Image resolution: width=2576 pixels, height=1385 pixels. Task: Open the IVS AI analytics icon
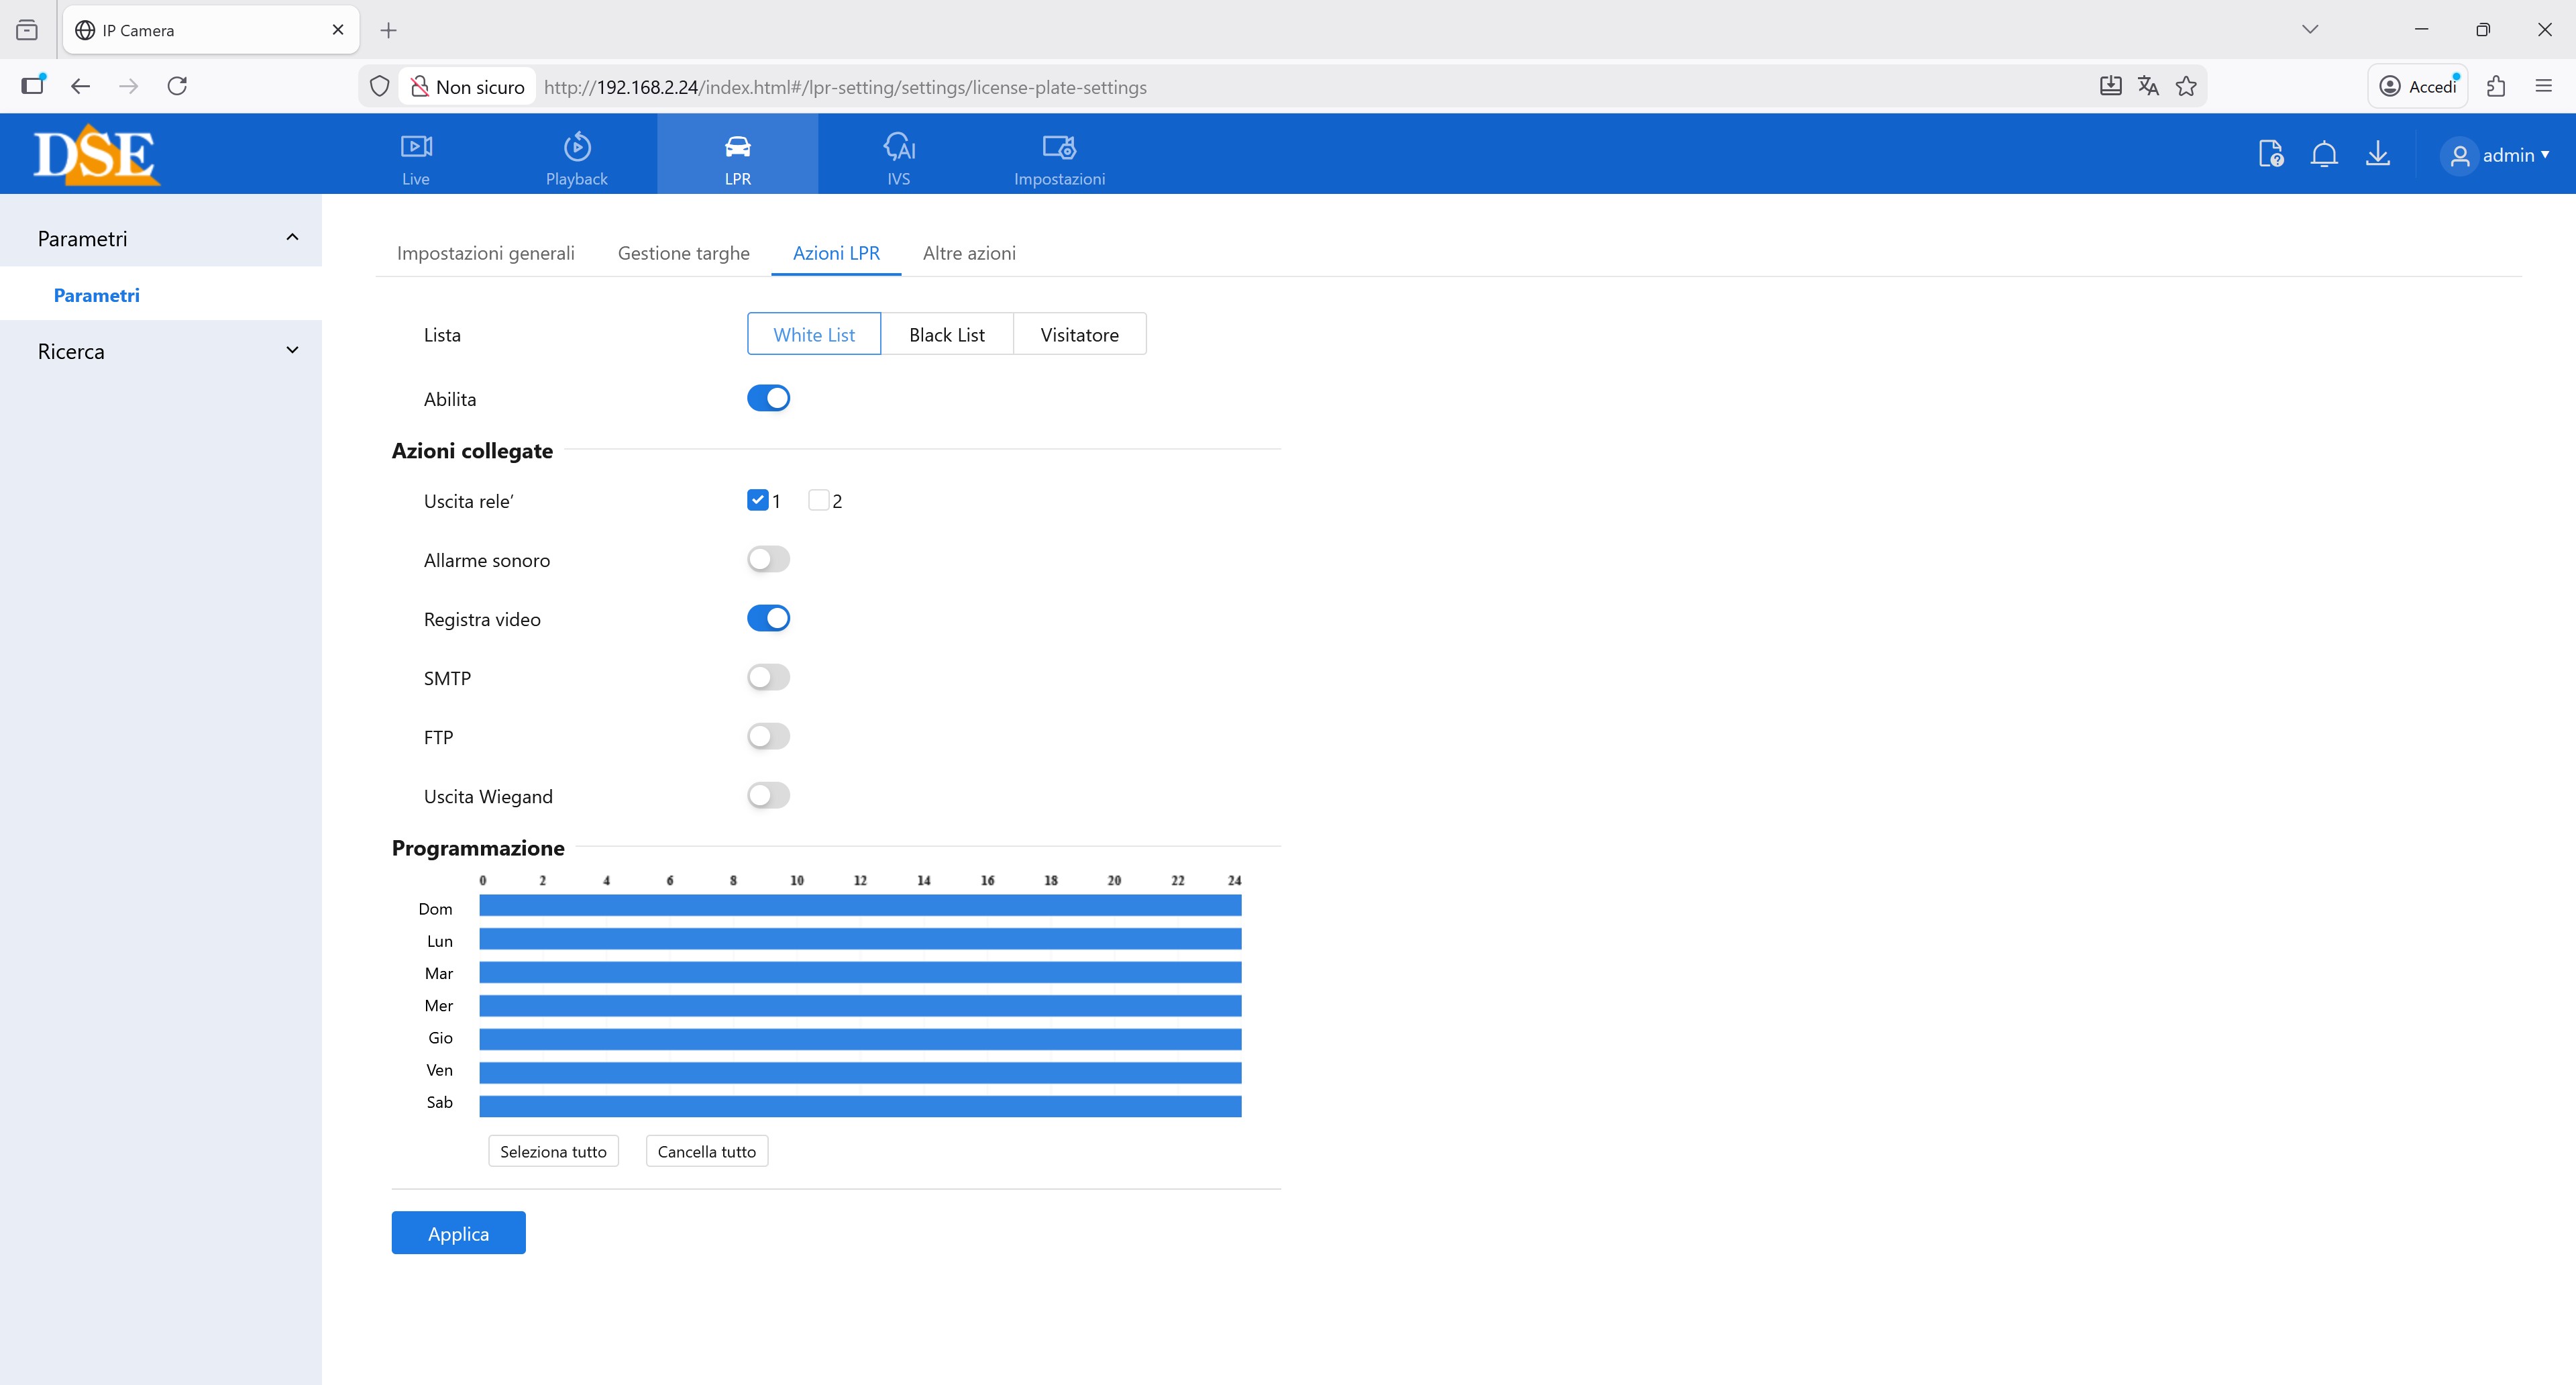[x=898, y=148]
